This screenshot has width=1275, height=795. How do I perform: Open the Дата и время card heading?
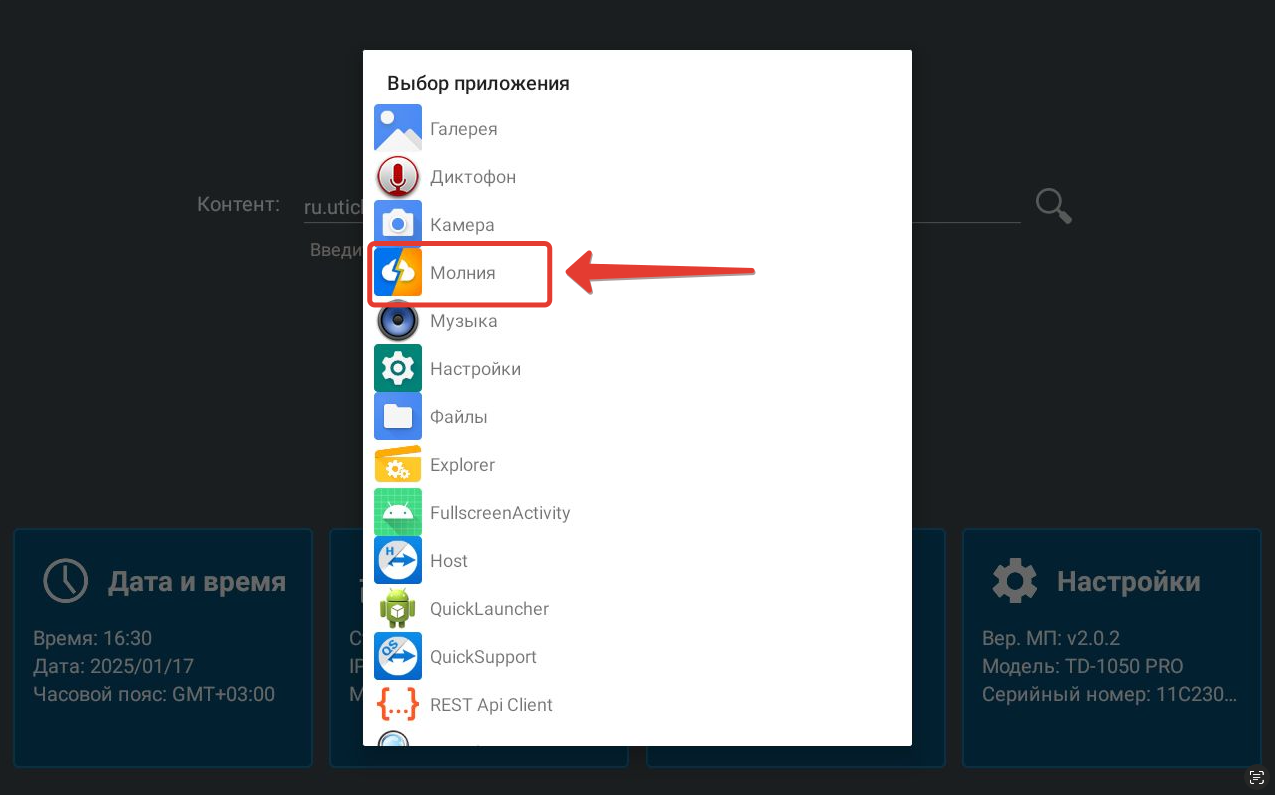[x=197, y=581]
